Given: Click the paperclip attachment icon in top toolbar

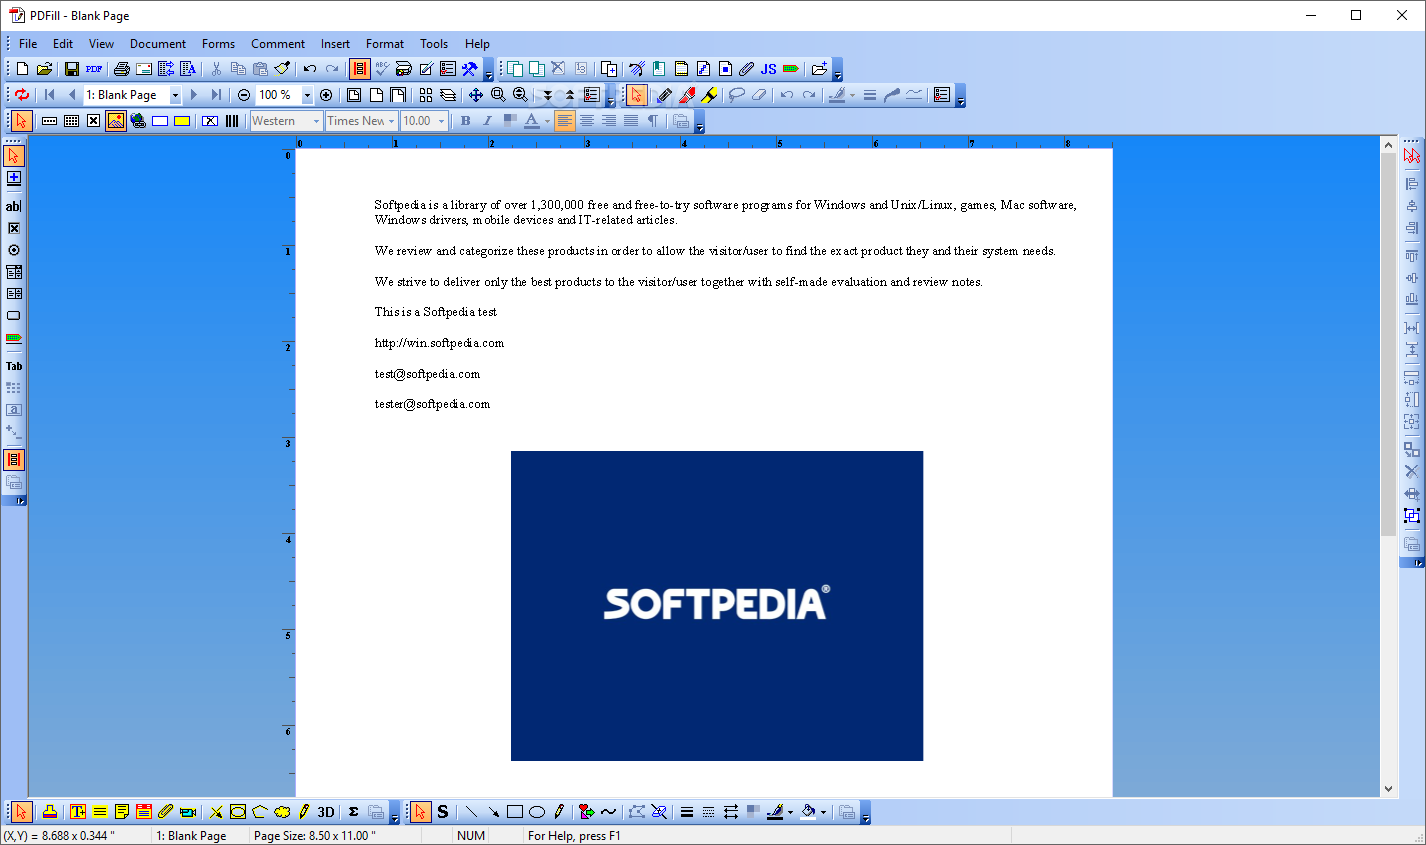Looking at the screenshot, I should [746, 69].
